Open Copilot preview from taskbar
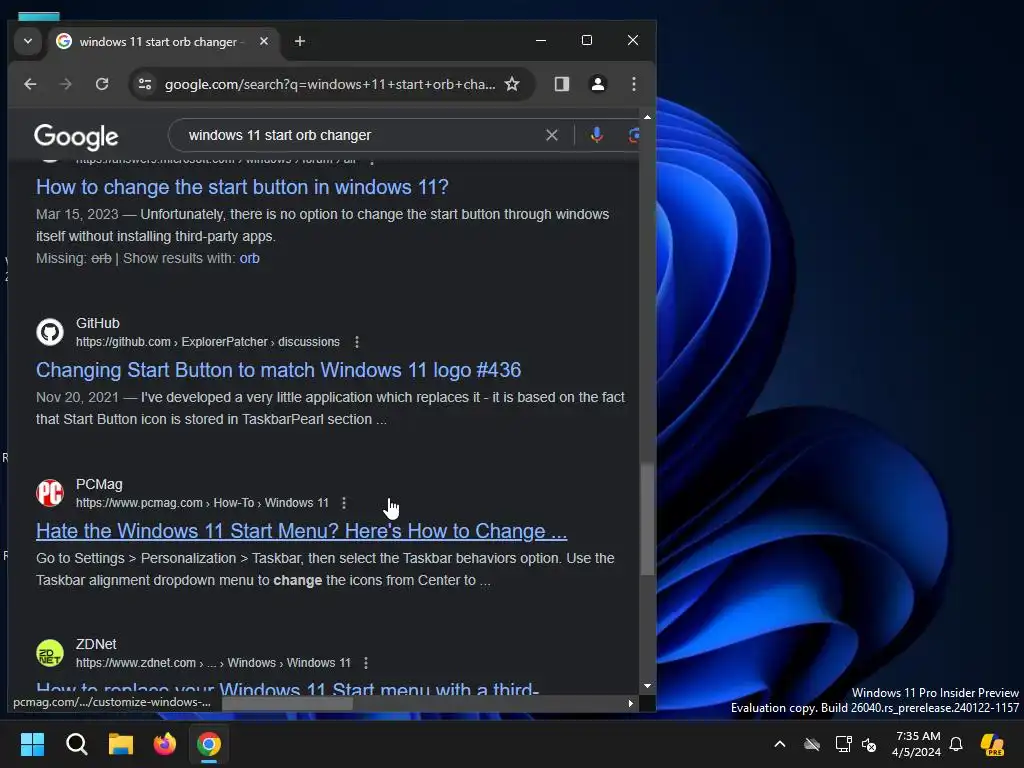 pos(993,744)
